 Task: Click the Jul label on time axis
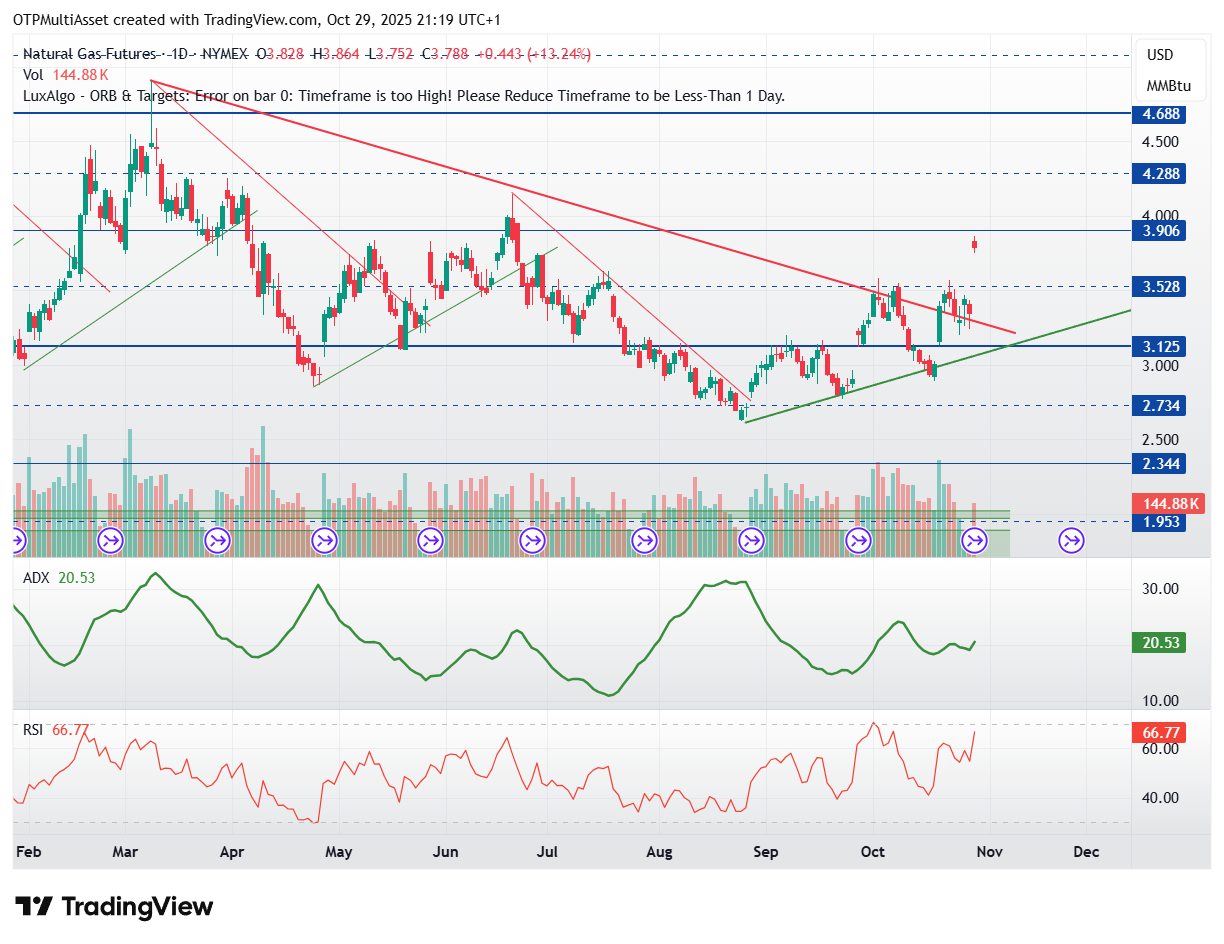click(x=548, y=852)
